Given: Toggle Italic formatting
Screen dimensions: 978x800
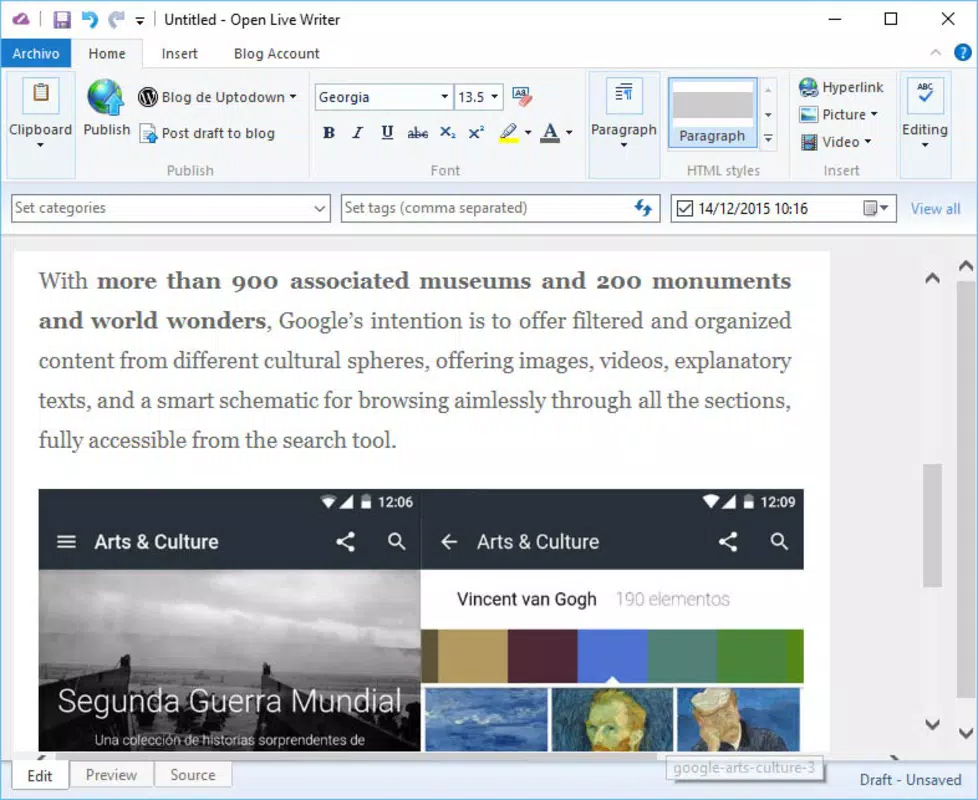Looking at the screenshot, I should (358, 132).
